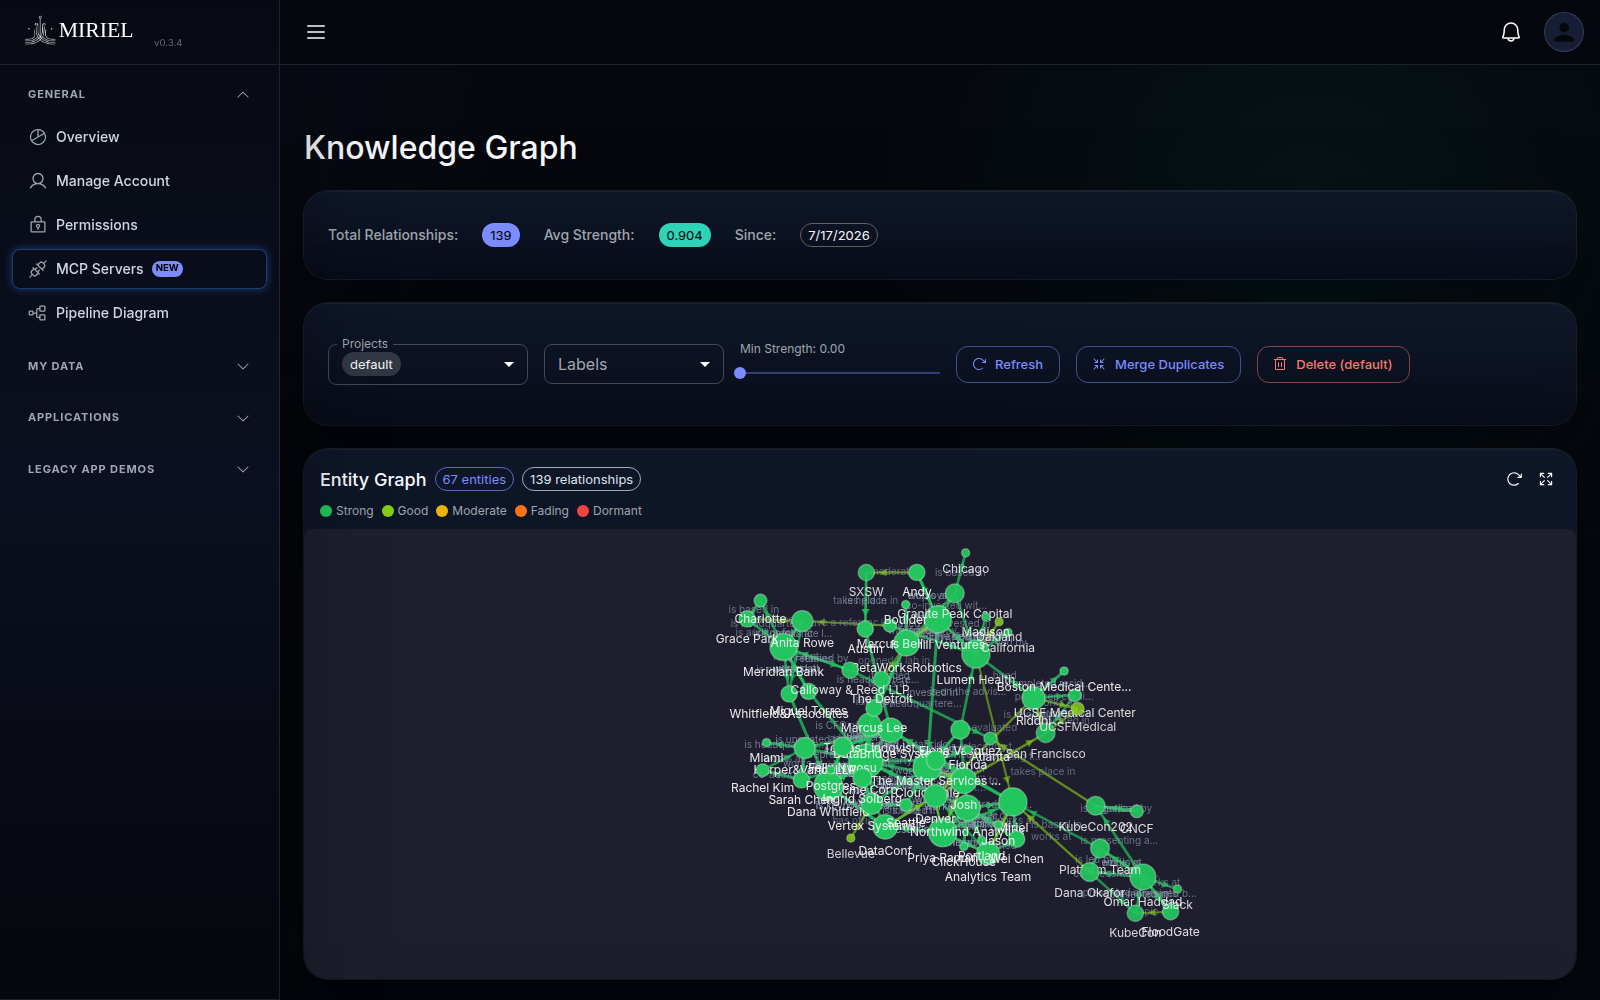Expand the Legacy App Demos section
The height and width of the screenshot is (1000, 1600).
[139, 469]
